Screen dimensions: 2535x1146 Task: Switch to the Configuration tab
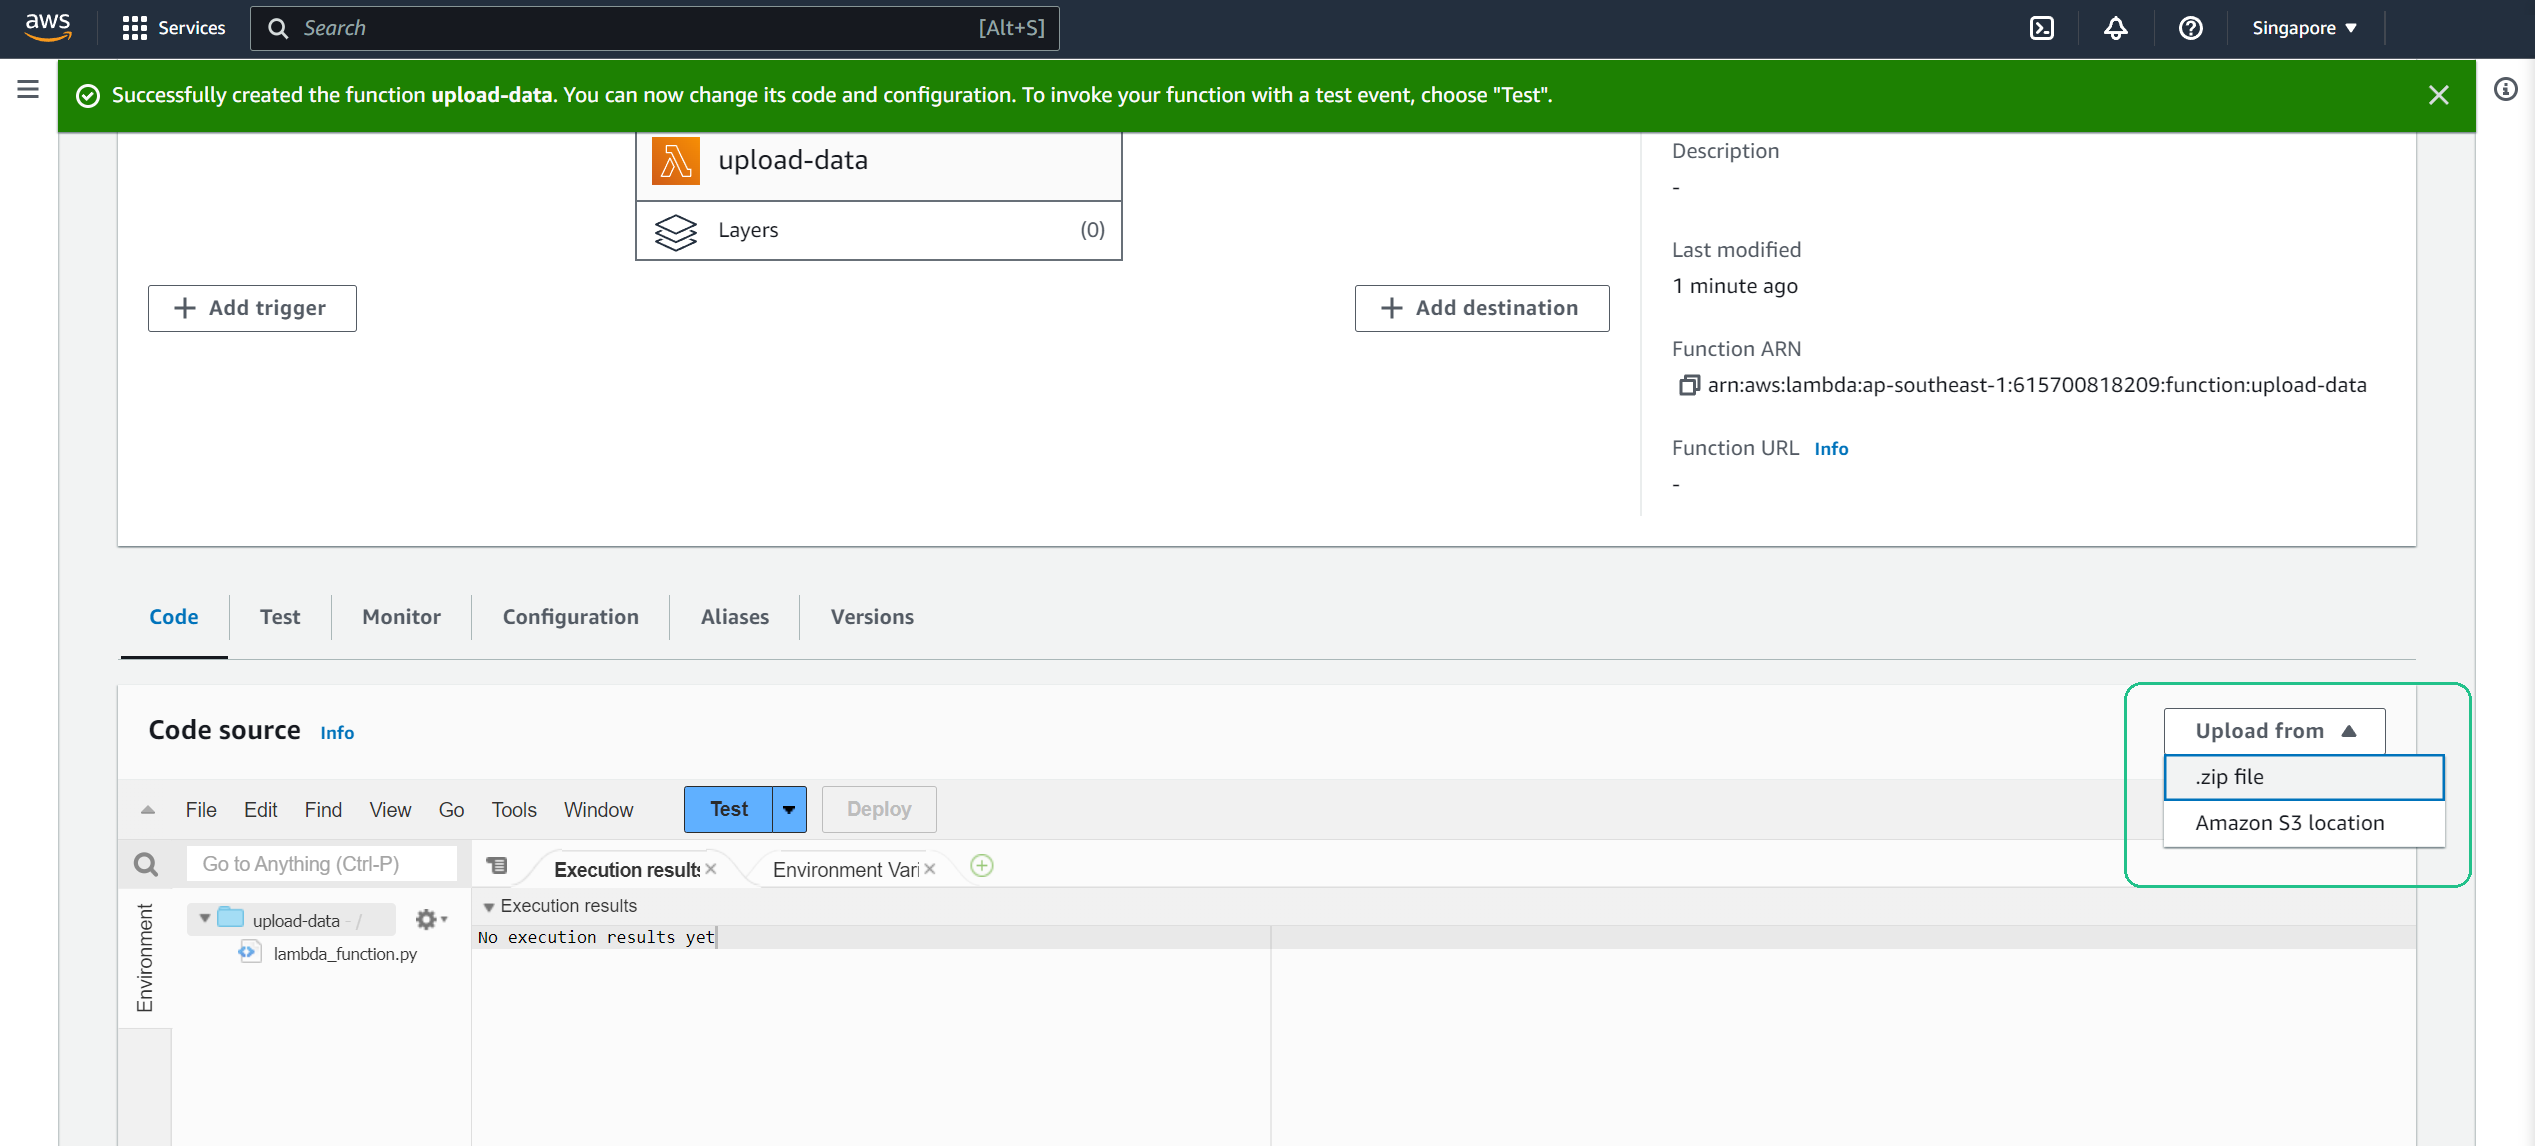570,617
